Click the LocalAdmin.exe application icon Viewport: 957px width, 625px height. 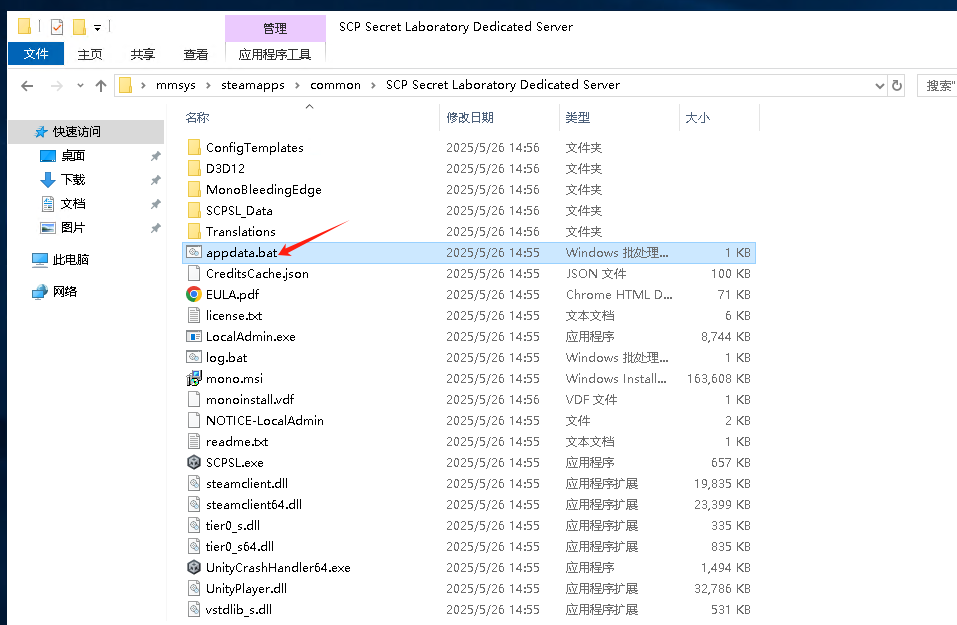click(194, 336)
